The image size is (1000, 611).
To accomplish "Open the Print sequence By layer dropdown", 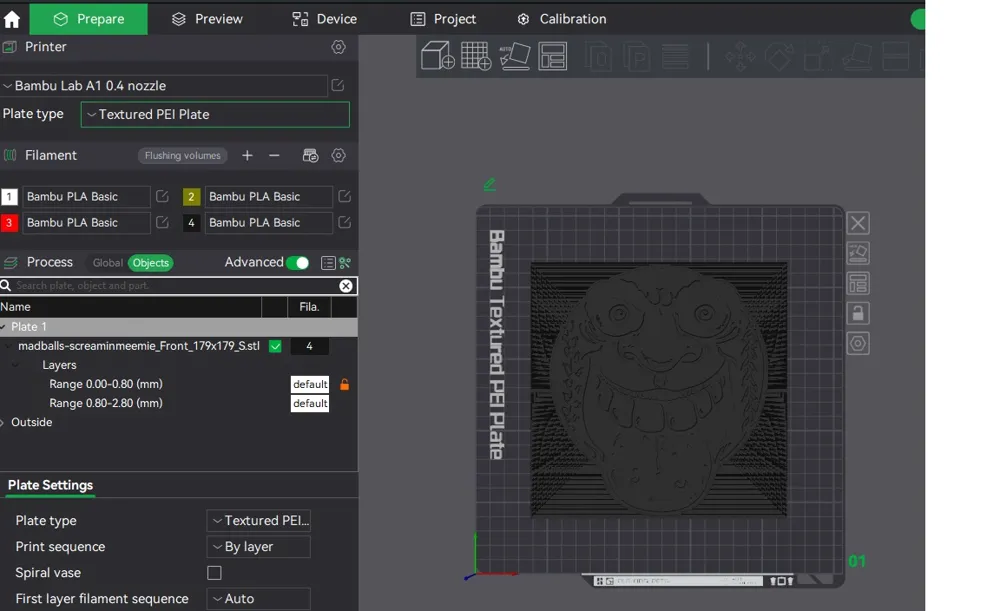I will coord(258,547).
